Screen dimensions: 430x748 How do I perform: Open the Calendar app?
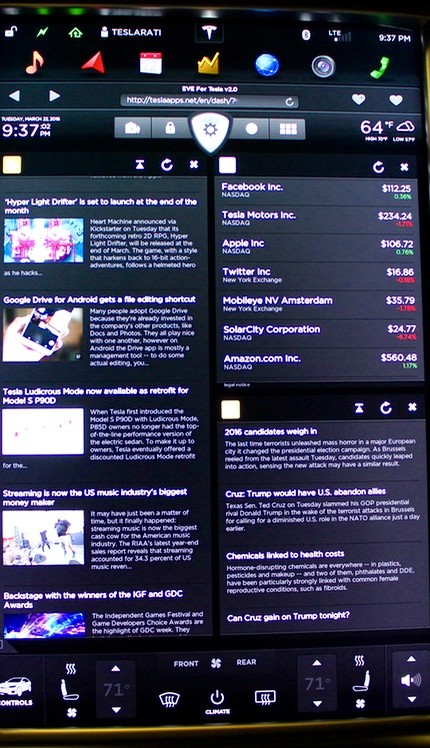(151, 63)
